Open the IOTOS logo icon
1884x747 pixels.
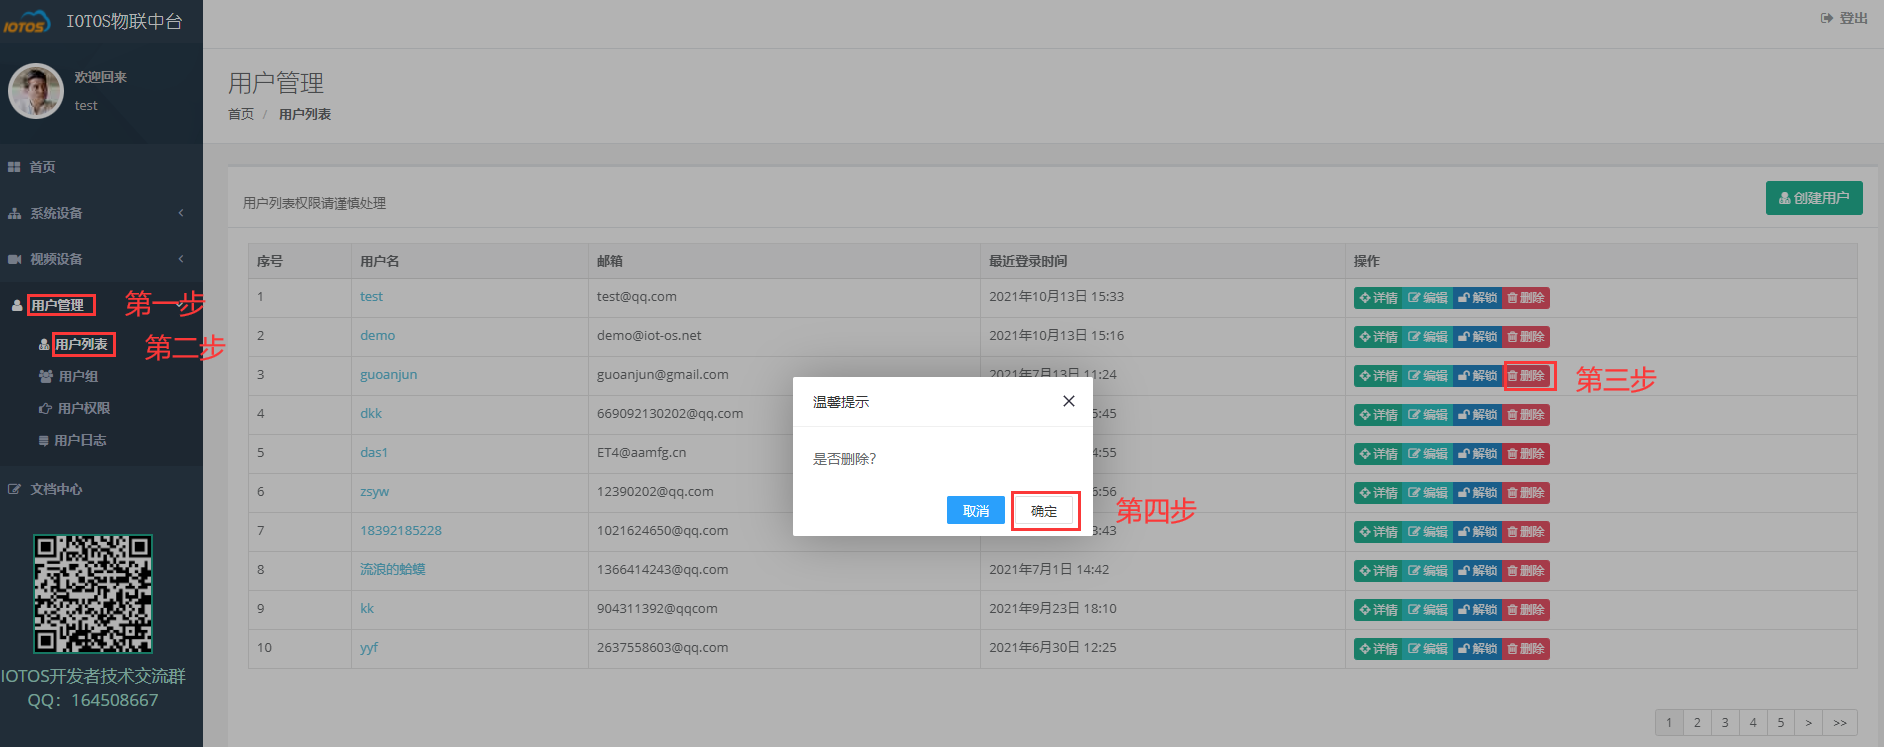point(26,22)
